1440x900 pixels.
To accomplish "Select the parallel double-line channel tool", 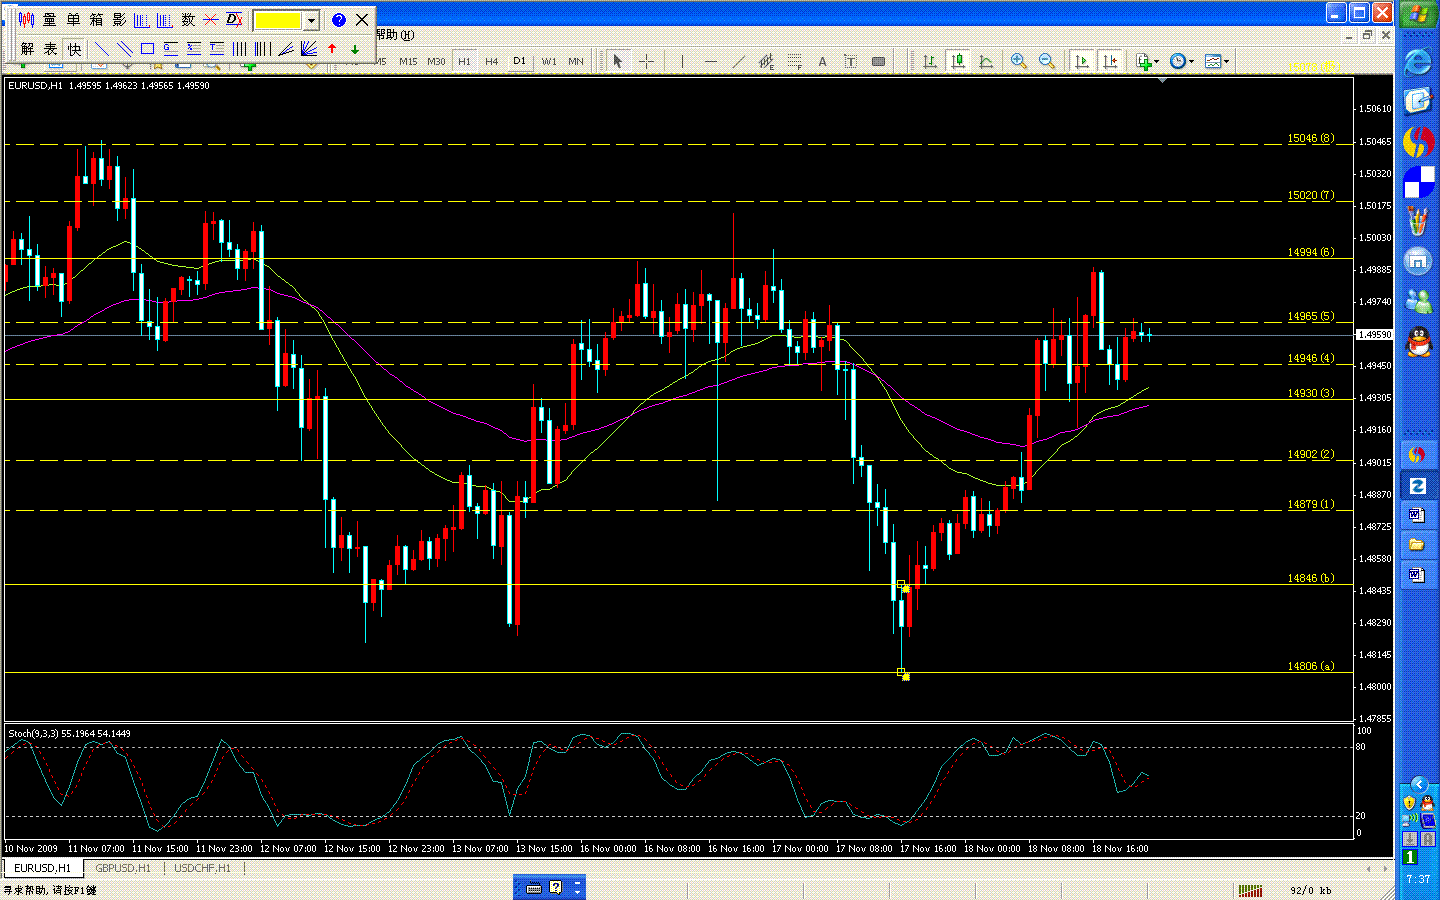I will pos(124,49).
